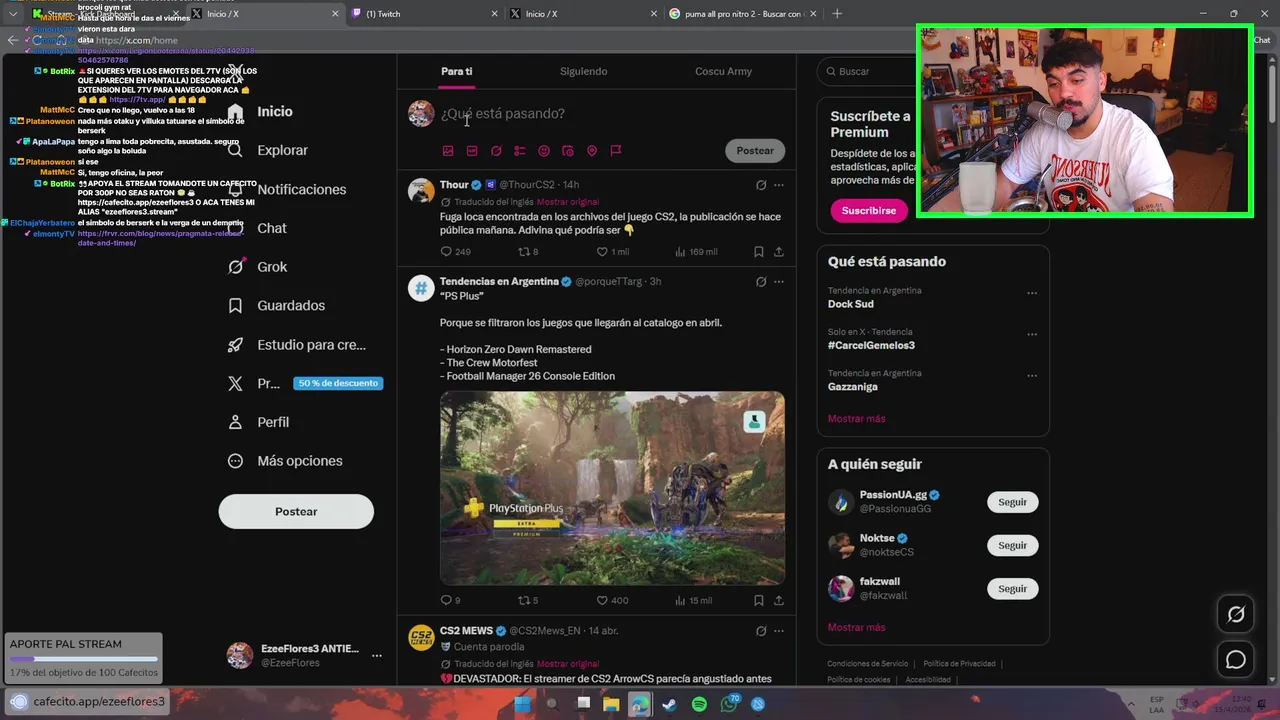Follow PassionUA.gg
This screenshot has height=720, width=1280.
click(x=1012, y=502)
